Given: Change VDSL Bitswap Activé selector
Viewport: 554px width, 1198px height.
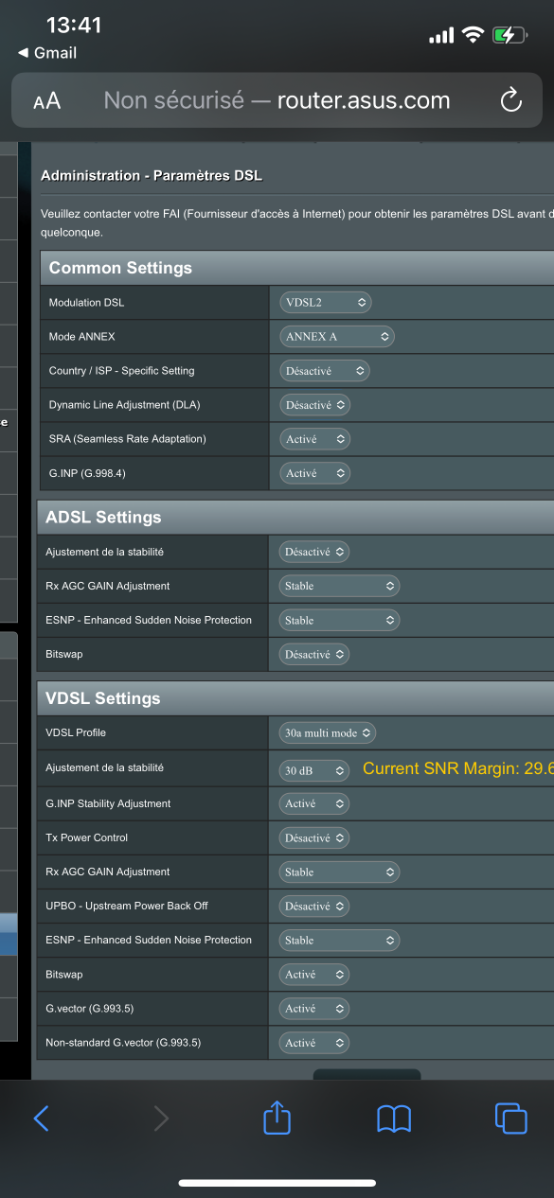Looking at the screenshot, I should click(314, 974).
